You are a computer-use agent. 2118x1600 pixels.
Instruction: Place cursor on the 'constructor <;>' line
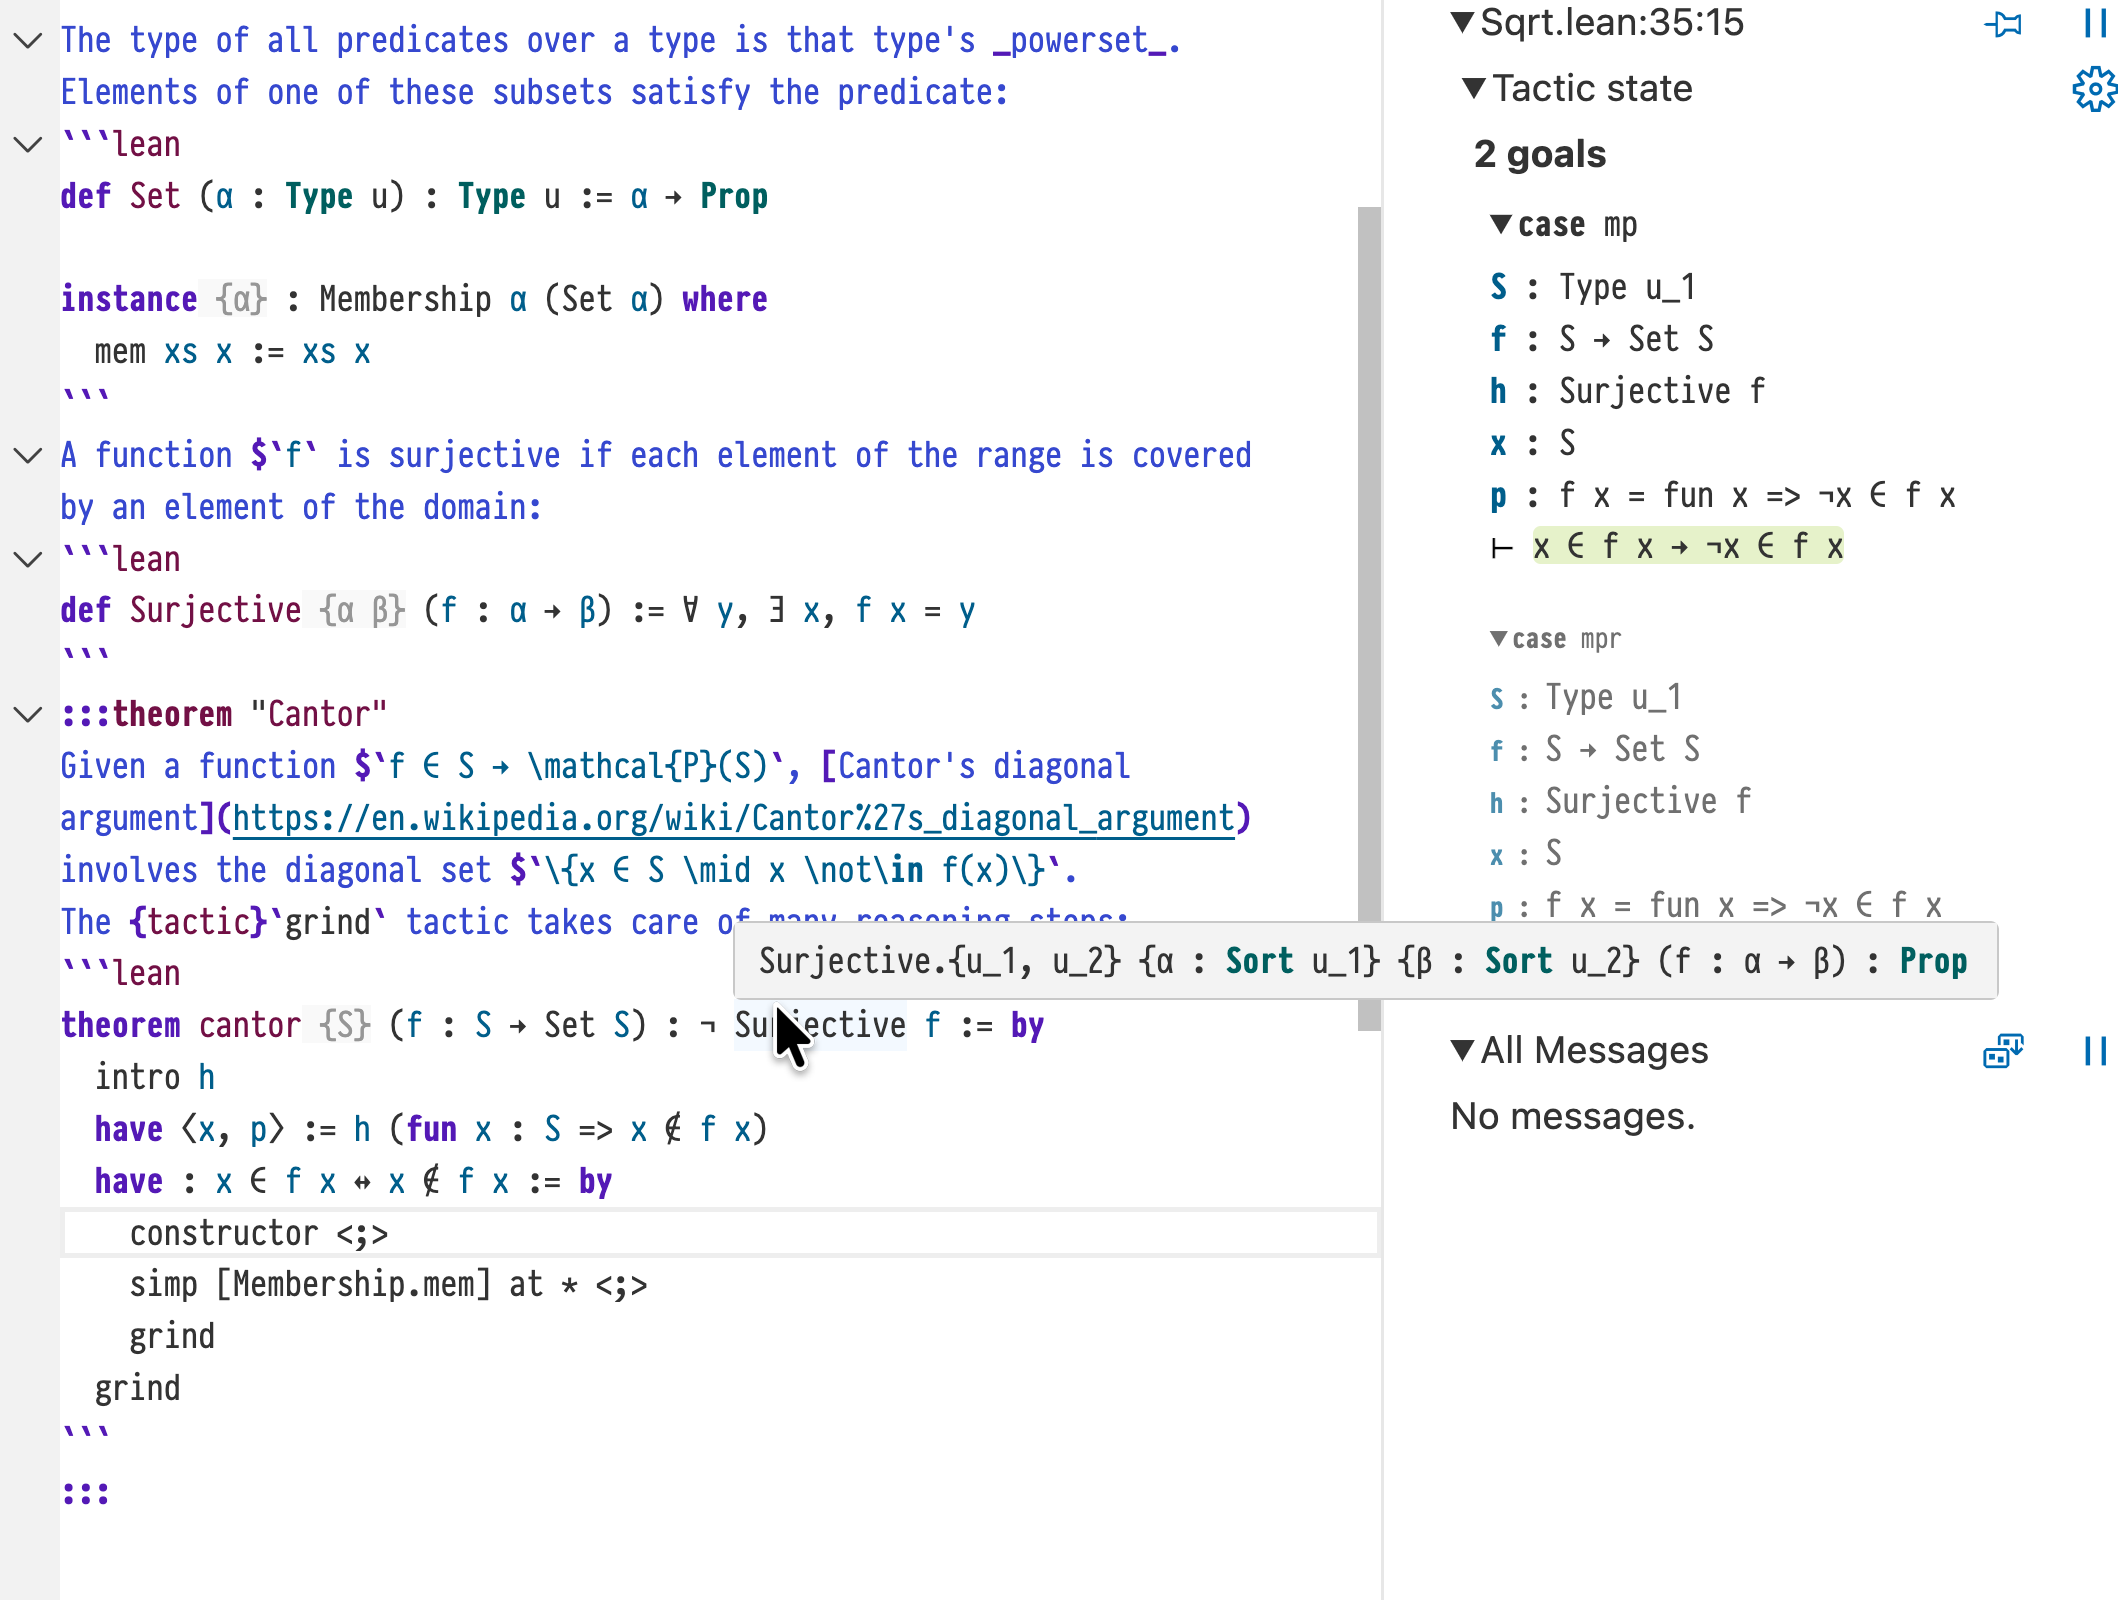click(x=258, y=1234)
